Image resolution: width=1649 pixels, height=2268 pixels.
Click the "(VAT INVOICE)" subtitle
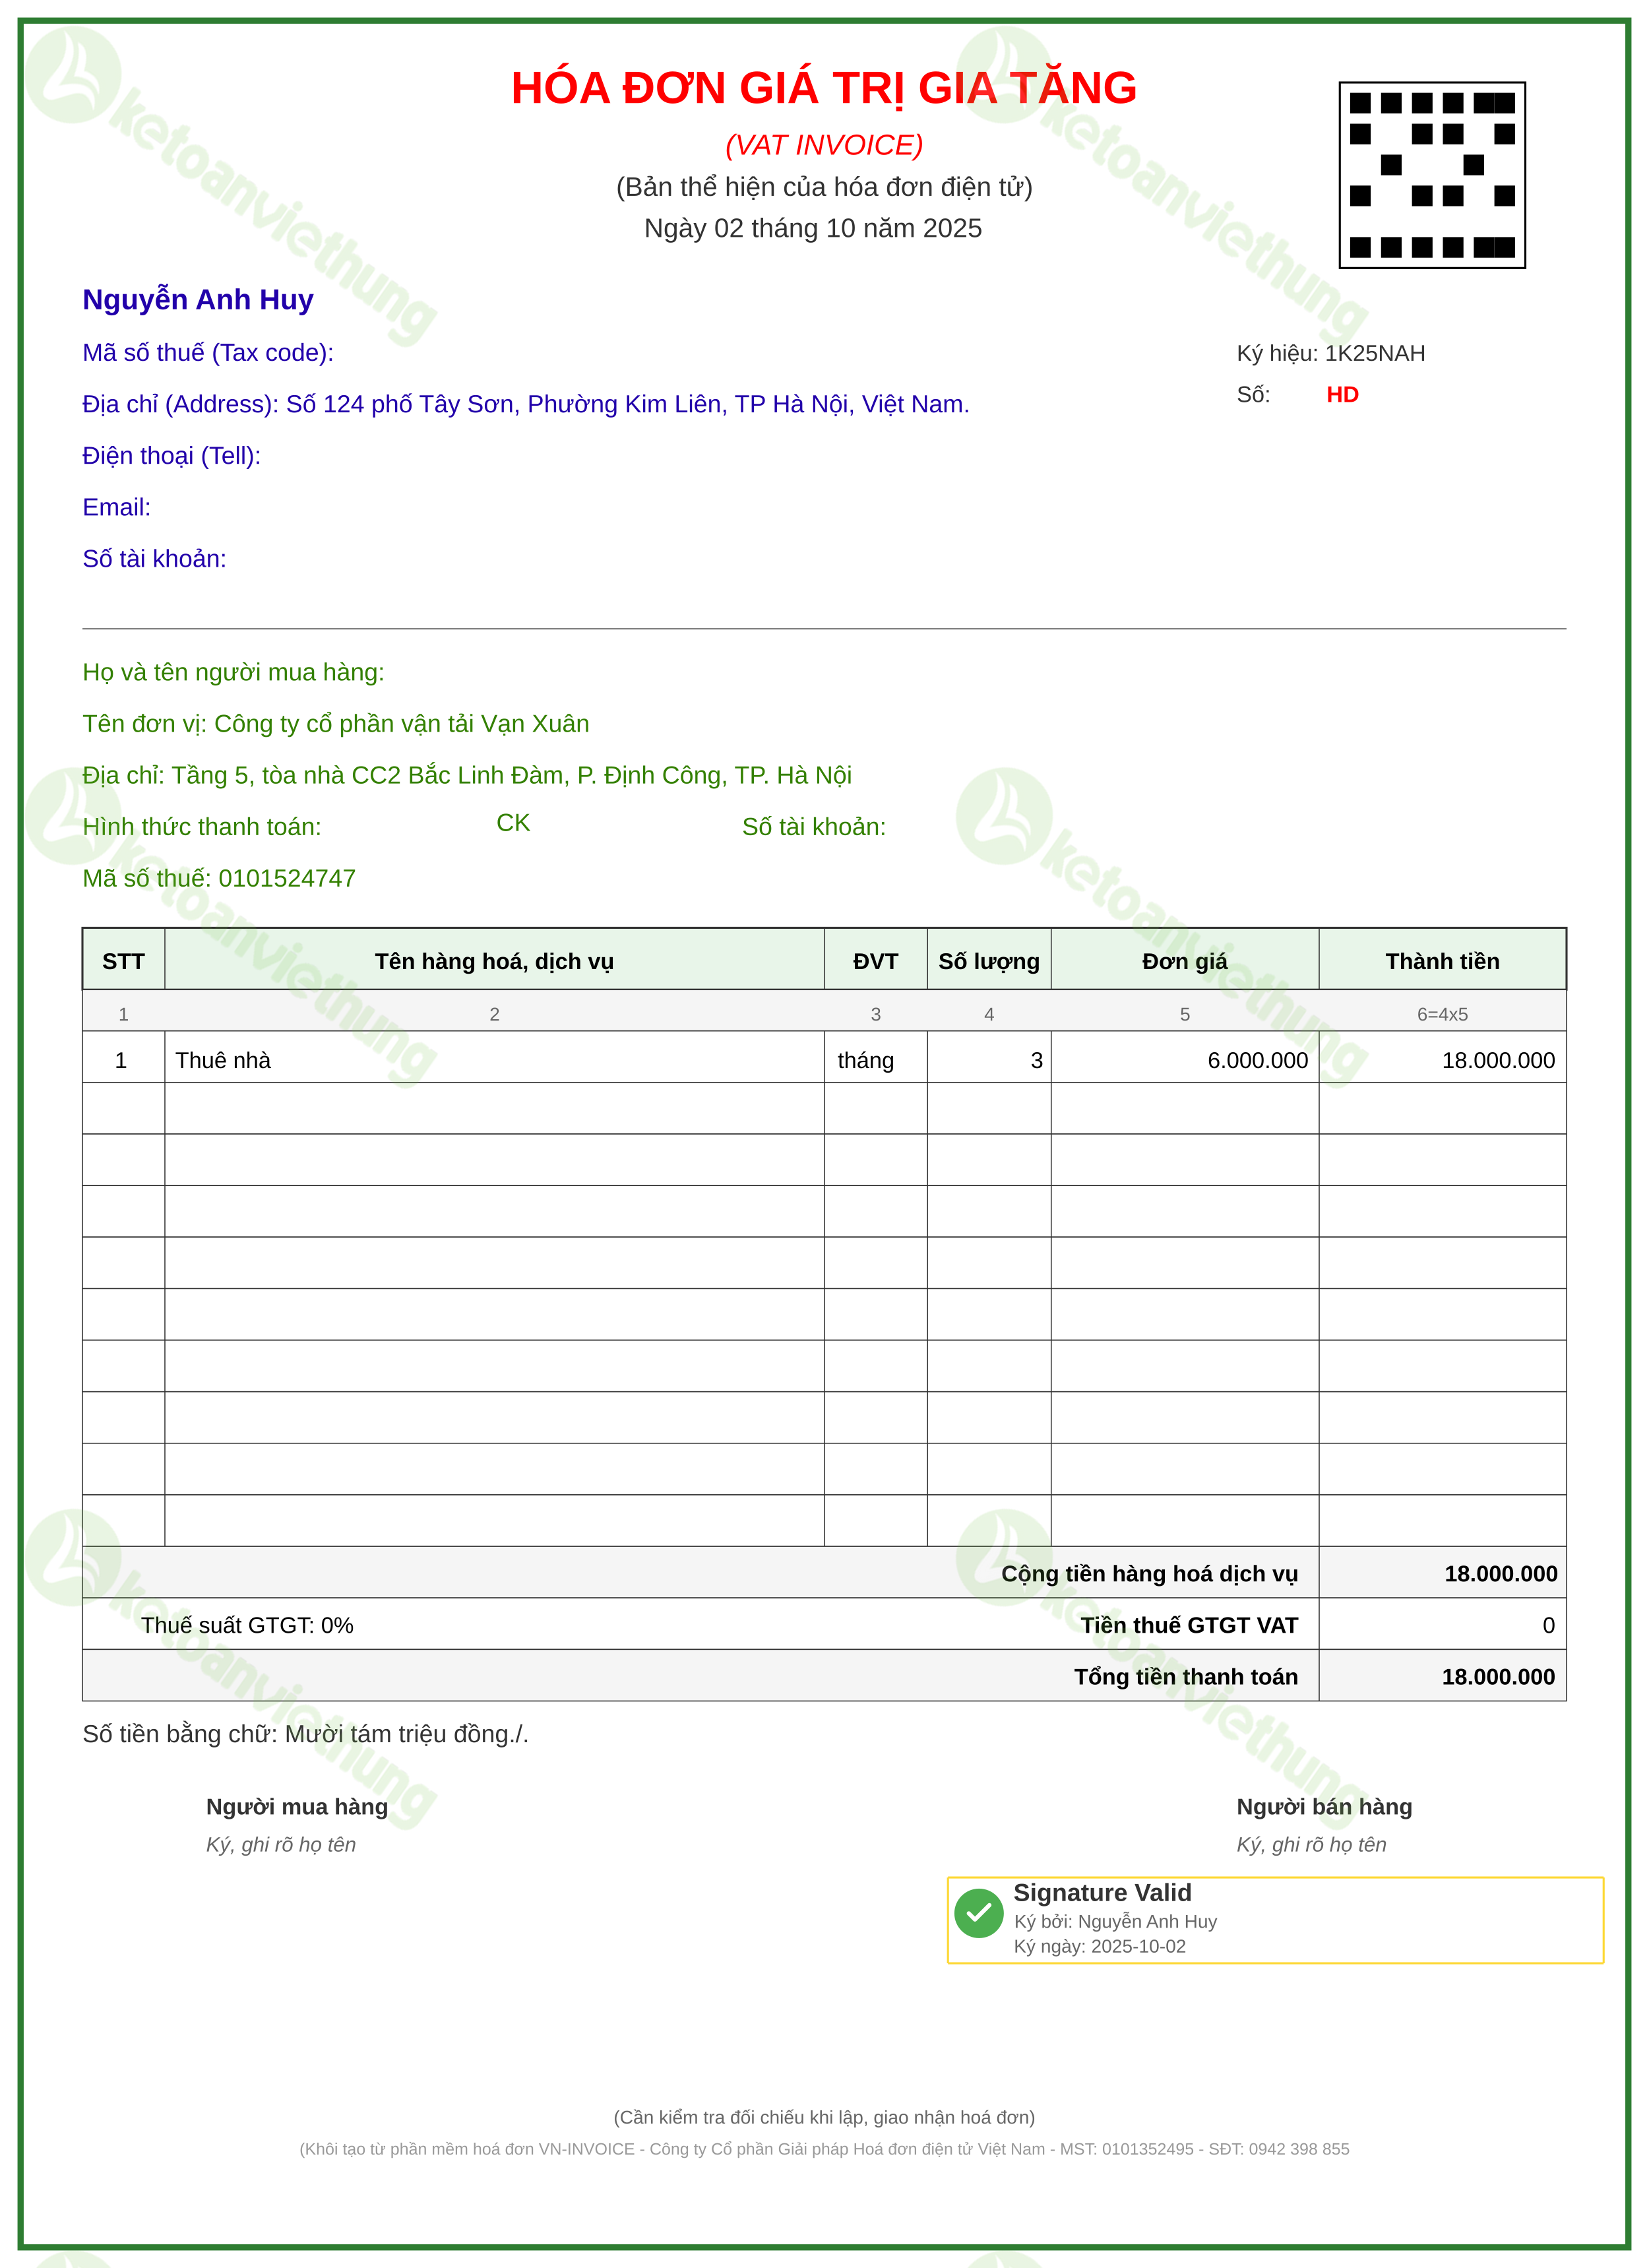pyautogui.click(x=824, y=145)
